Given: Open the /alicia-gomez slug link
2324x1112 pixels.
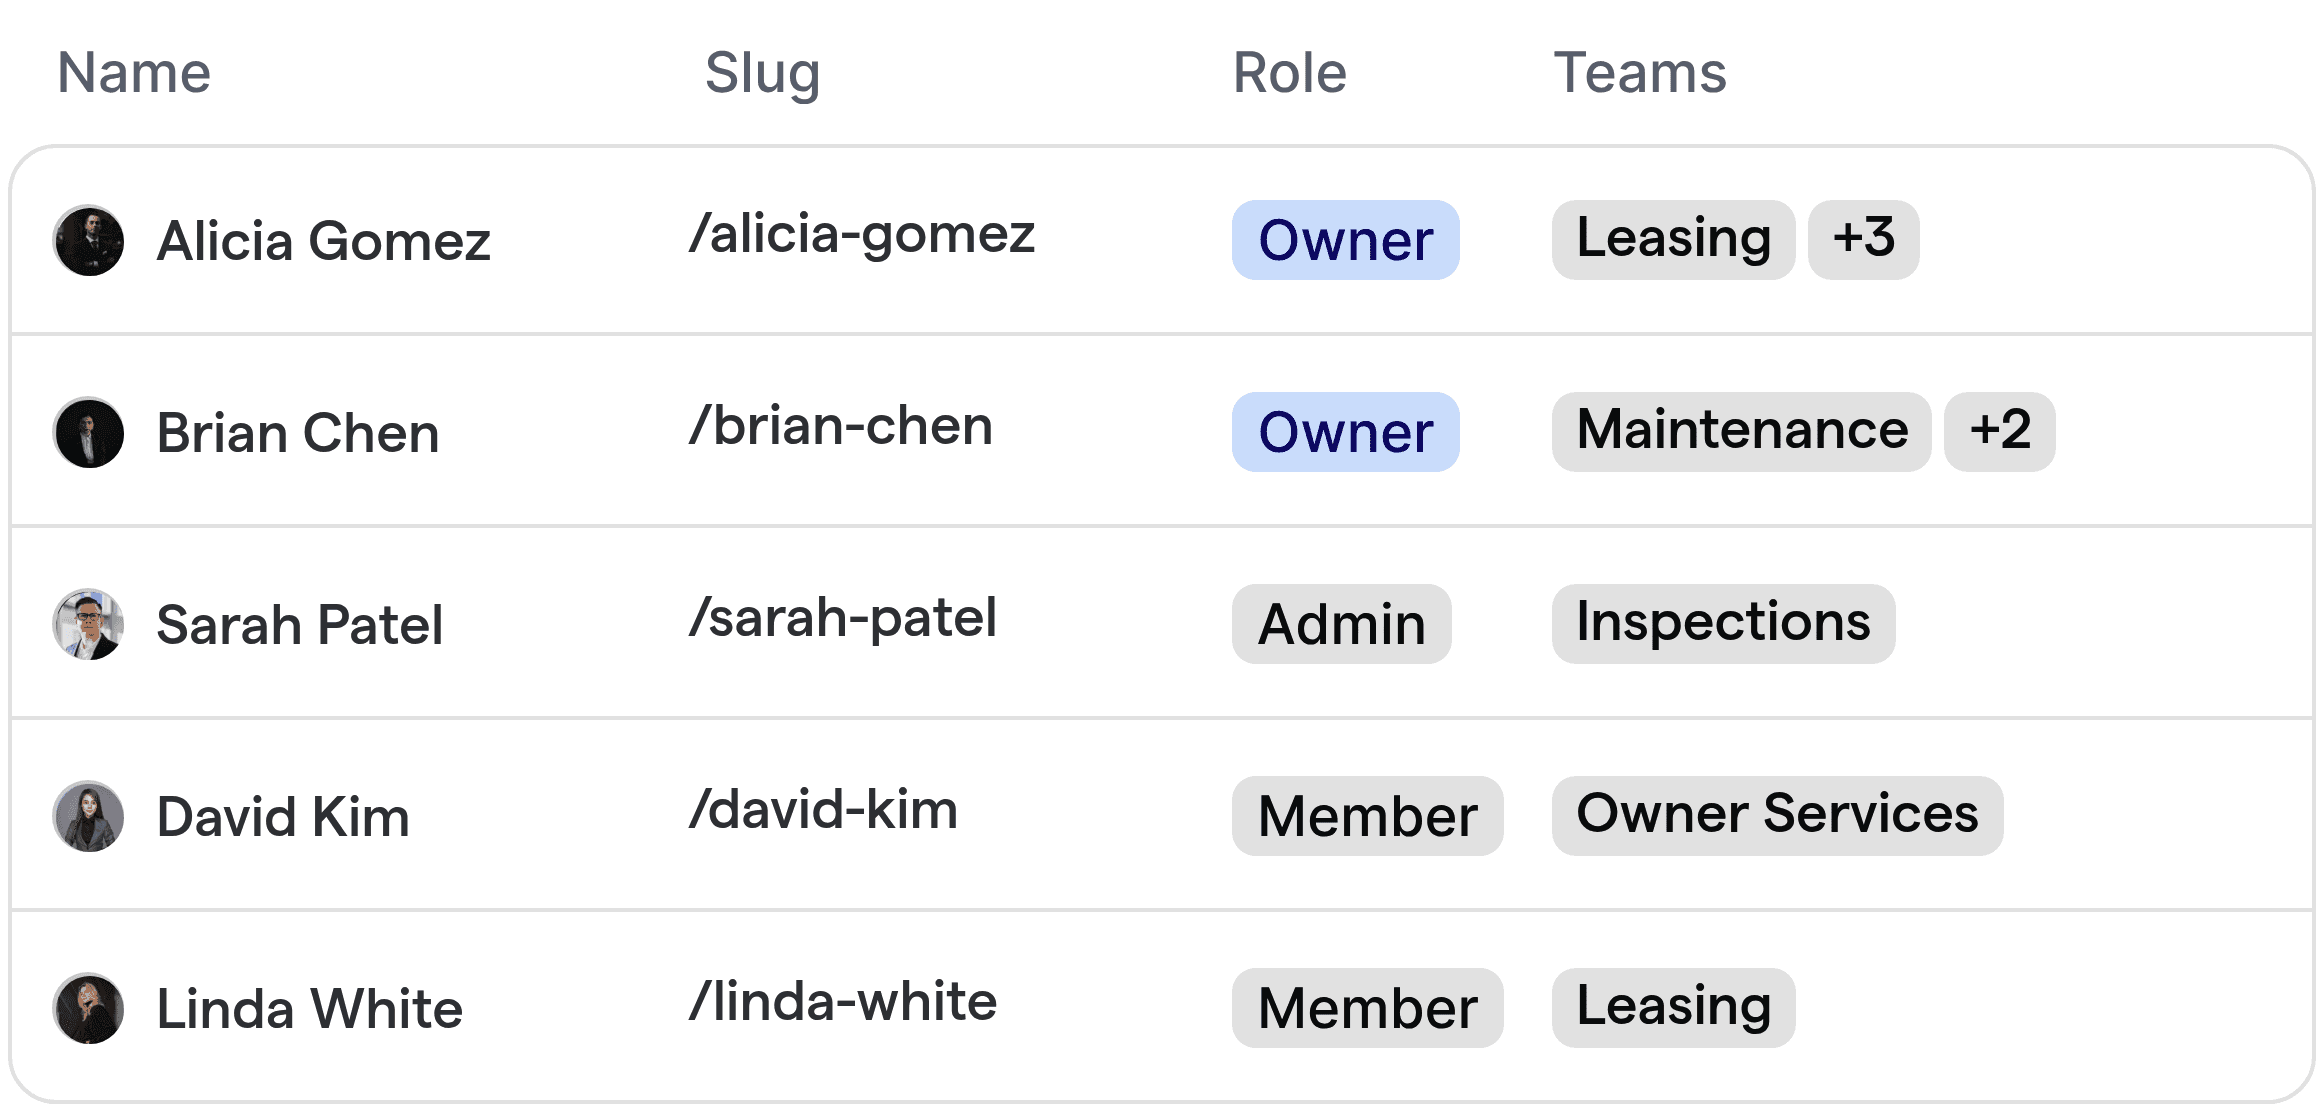Looking at the screenshot, I should tap(862, 234).
